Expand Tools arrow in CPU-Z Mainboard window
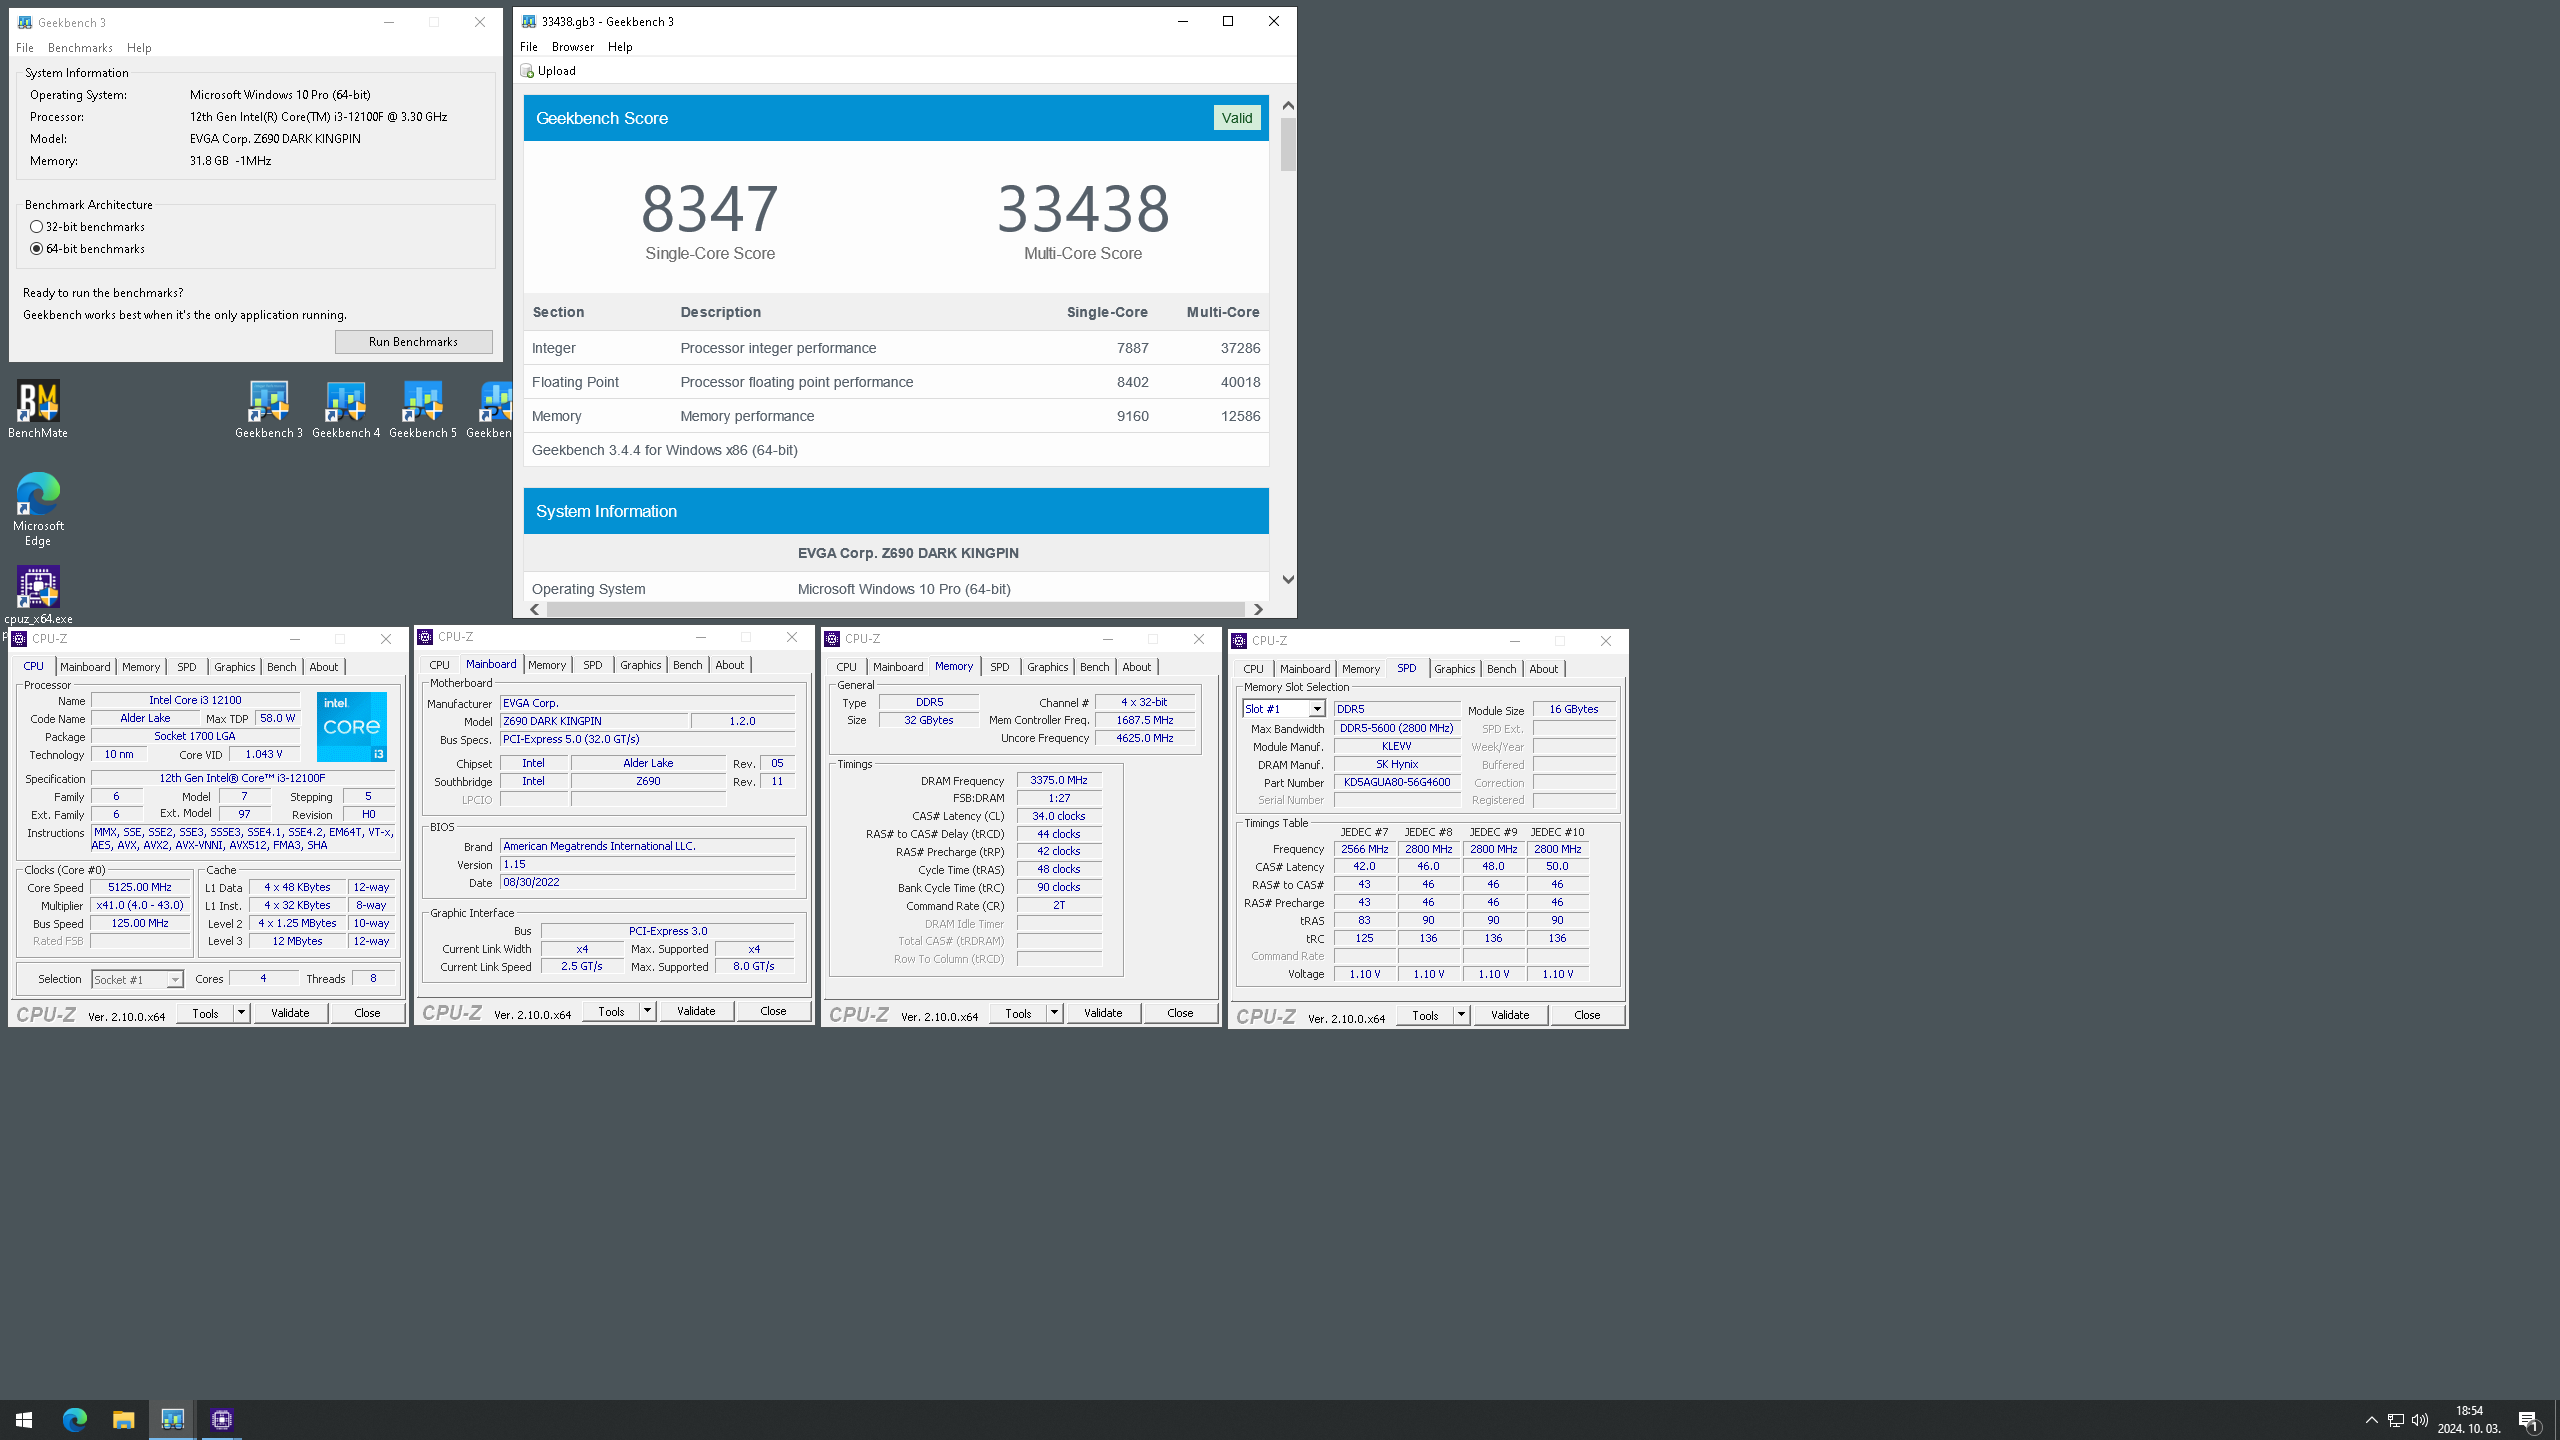2560x1440 pixels. 647,1011
